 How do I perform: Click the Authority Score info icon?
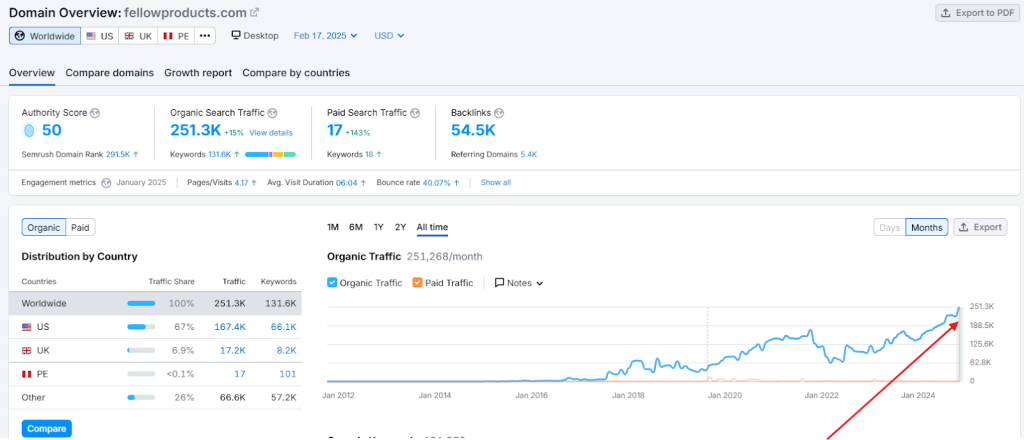95,113
